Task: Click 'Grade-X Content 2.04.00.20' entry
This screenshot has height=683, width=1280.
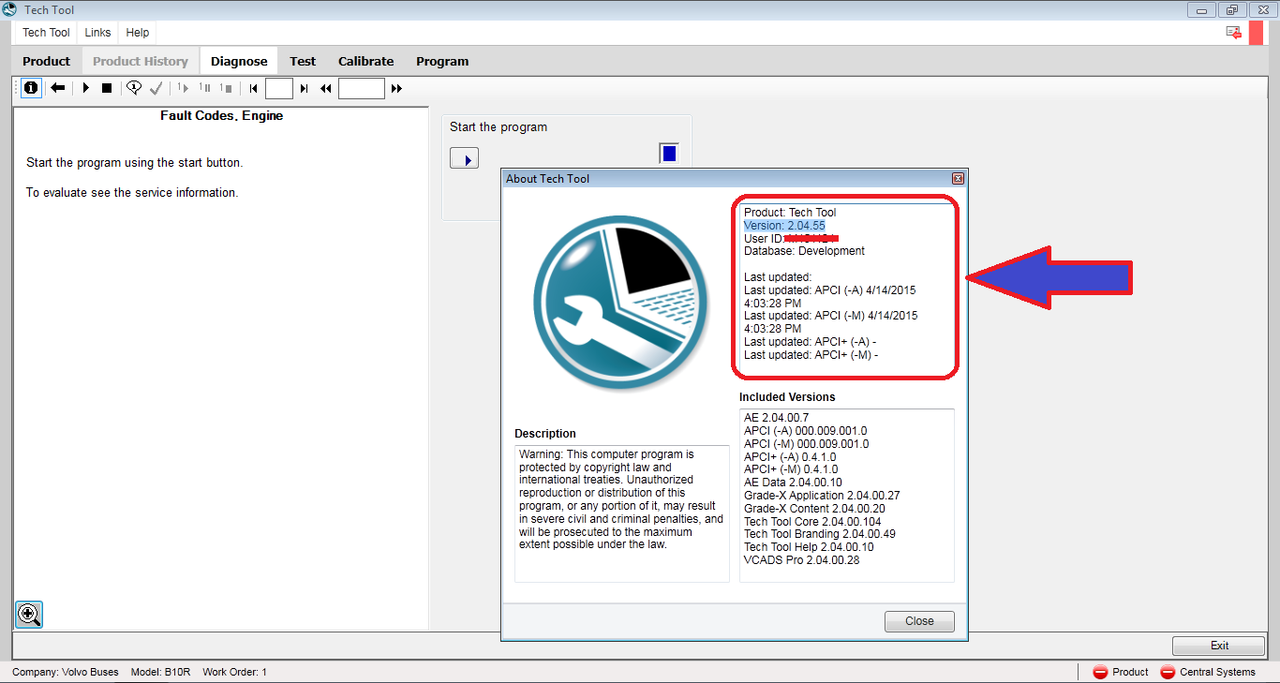Action: [814, 508]
